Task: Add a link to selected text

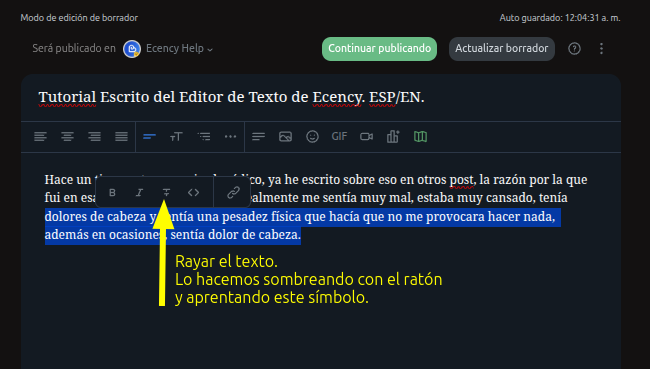Action: click(x=233, y=192)
